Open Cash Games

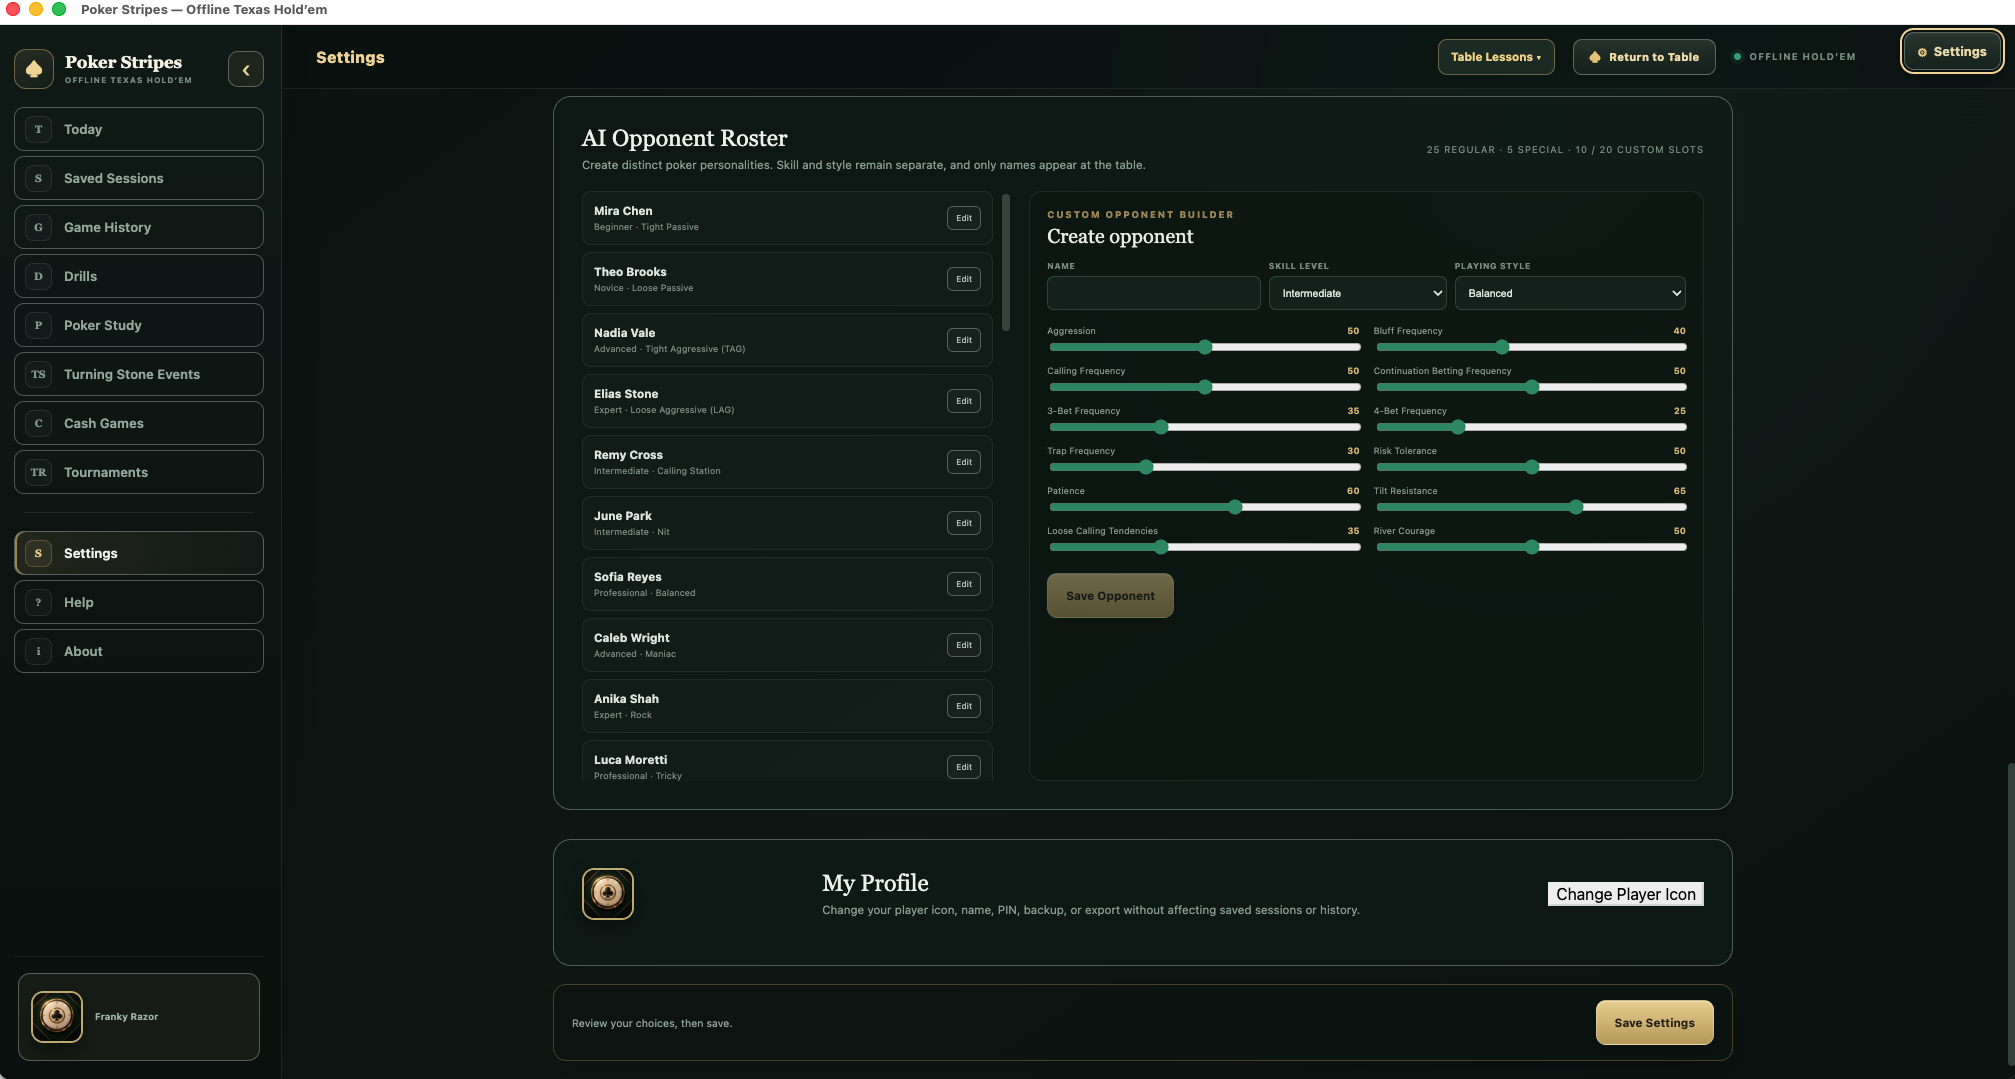[139, 423]
